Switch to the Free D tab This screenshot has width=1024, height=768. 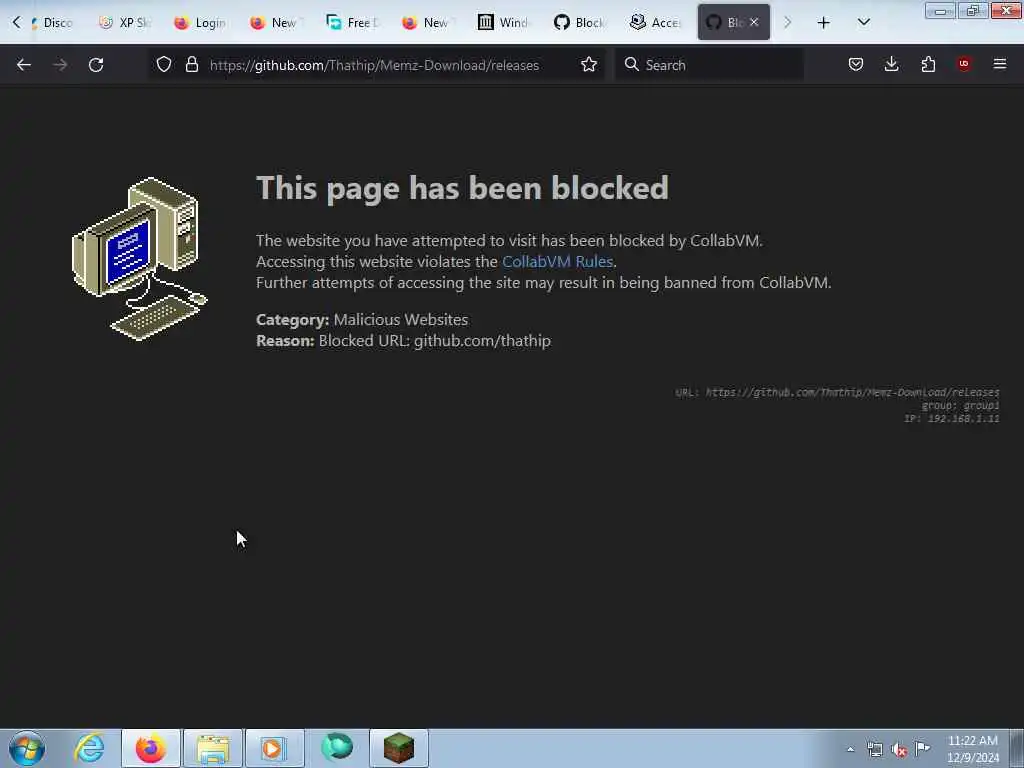[351, 23]
